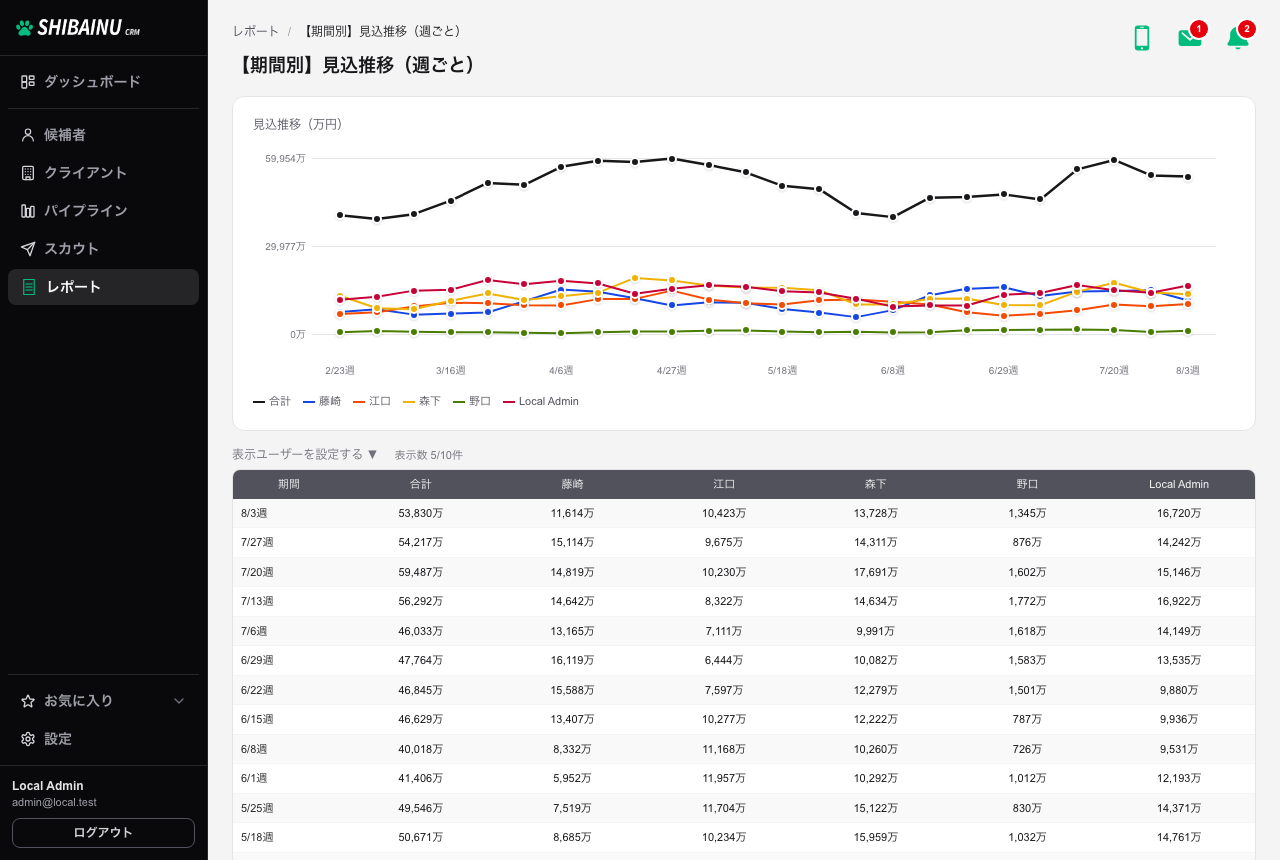Screen dimensions: 1280x860
Task: Open the mobile phone icon in header
Action: click(x=1142, y=38)
